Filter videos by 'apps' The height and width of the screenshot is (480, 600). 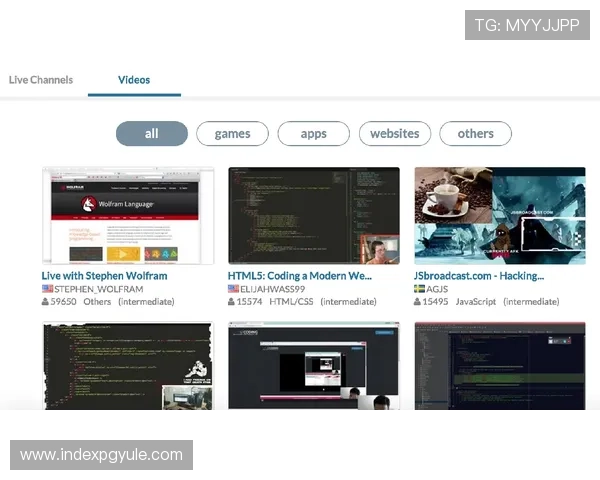pyautogui.click(x=313, y=134)
